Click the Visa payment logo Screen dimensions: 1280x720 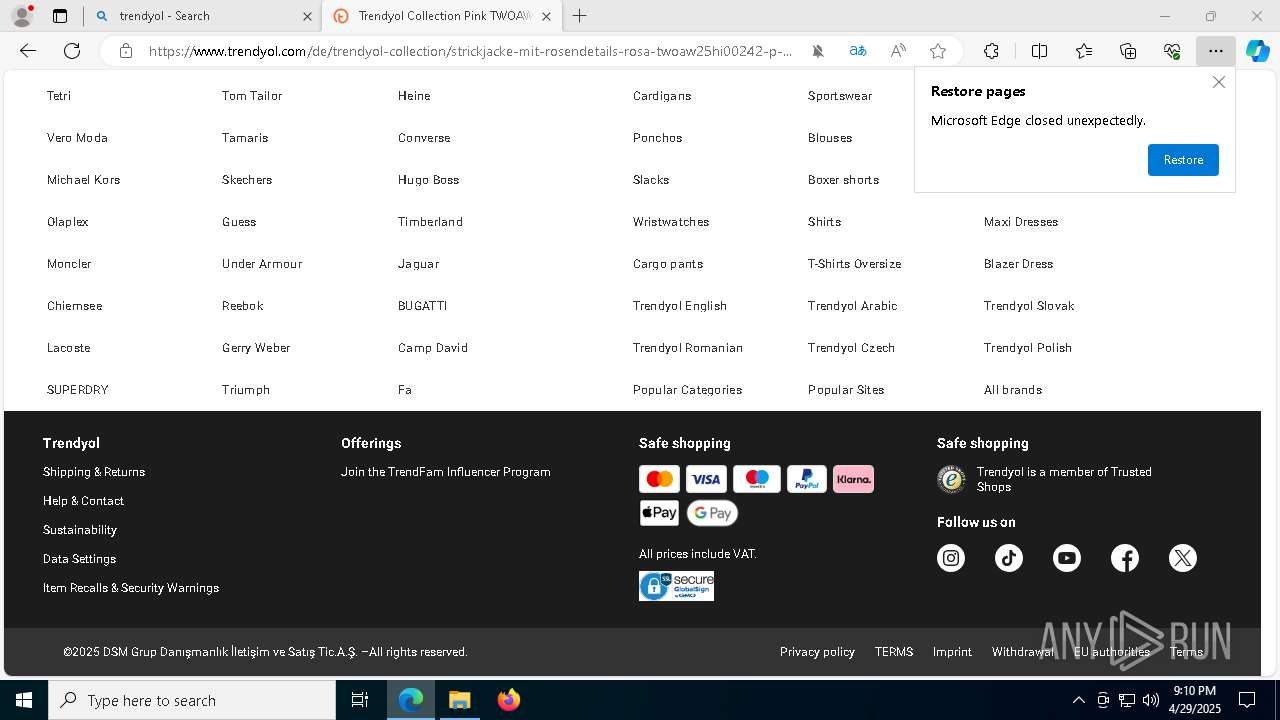(x=706, y=479)
